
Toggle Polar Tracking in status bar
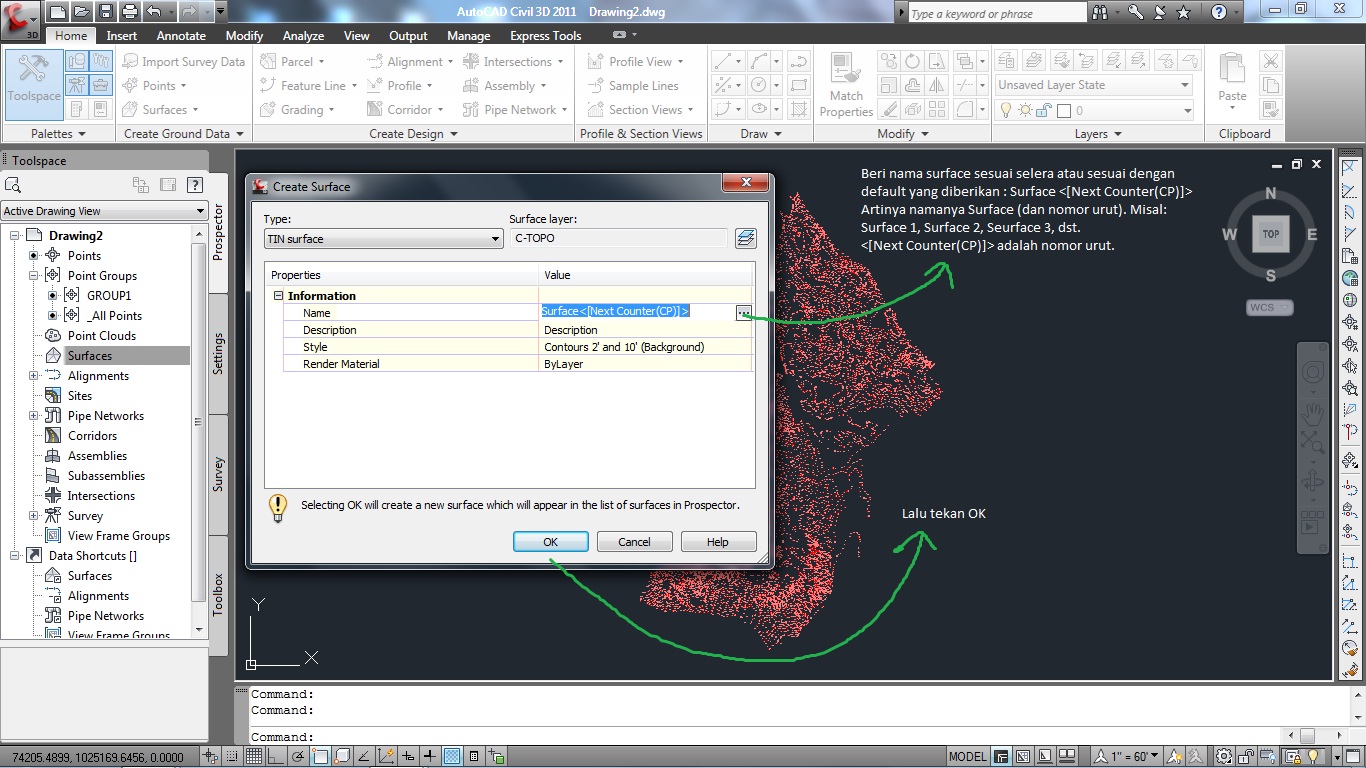click(298, 757)
